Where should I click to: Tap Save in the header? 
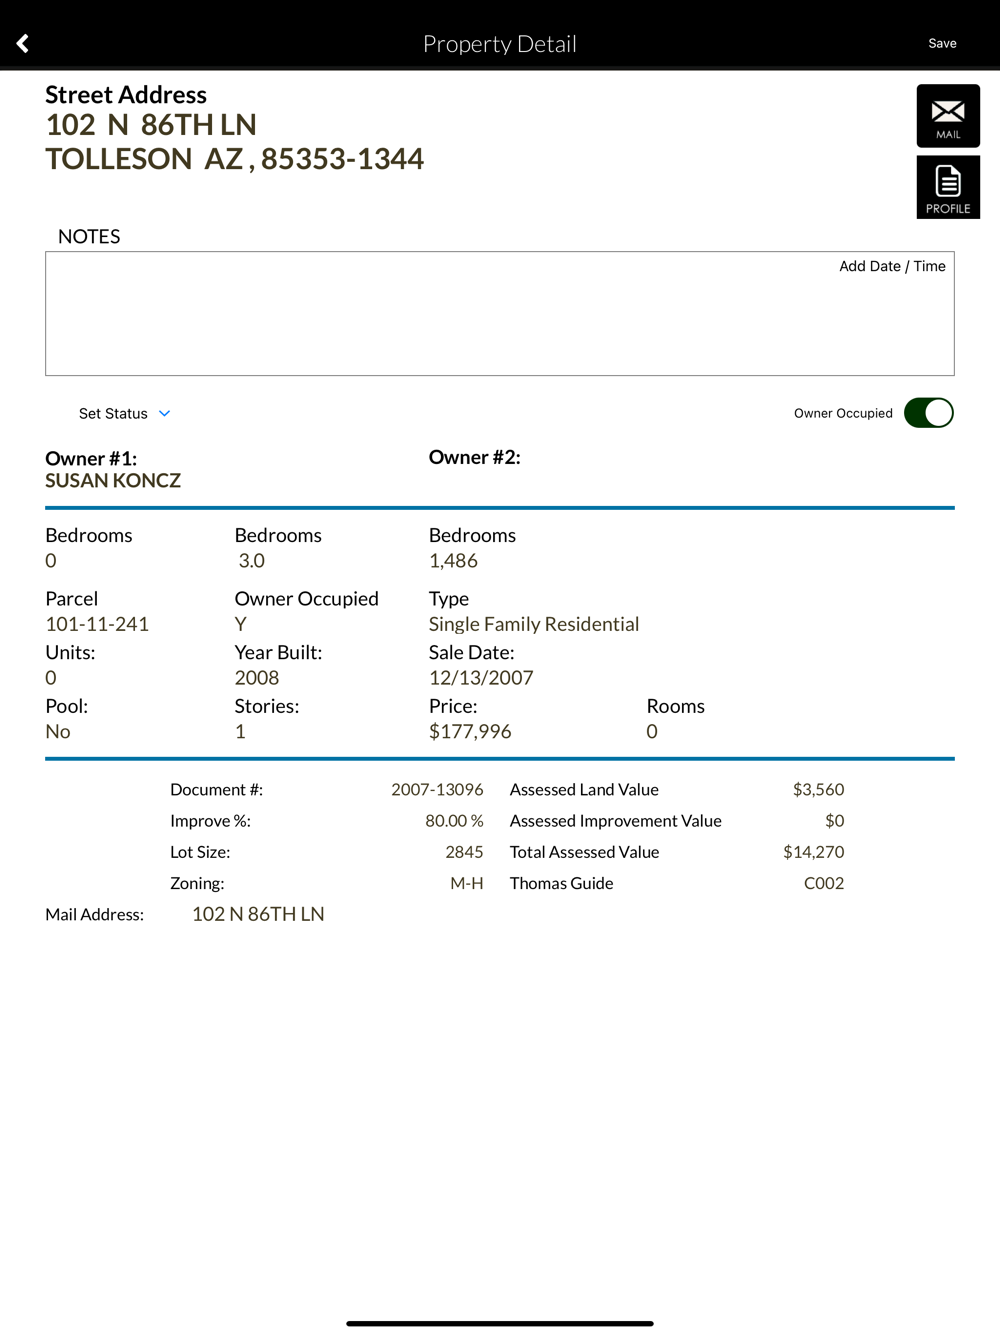pyautogui.click(x=942, y=43)
